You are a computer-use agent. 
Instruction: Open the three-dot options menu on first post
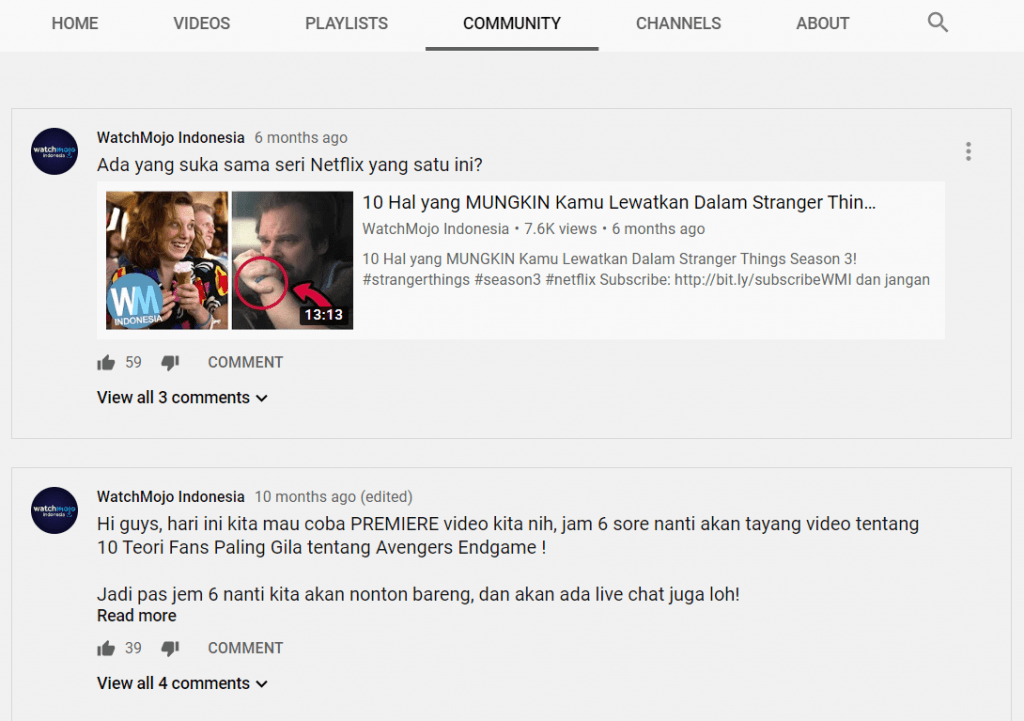[968, 151]
